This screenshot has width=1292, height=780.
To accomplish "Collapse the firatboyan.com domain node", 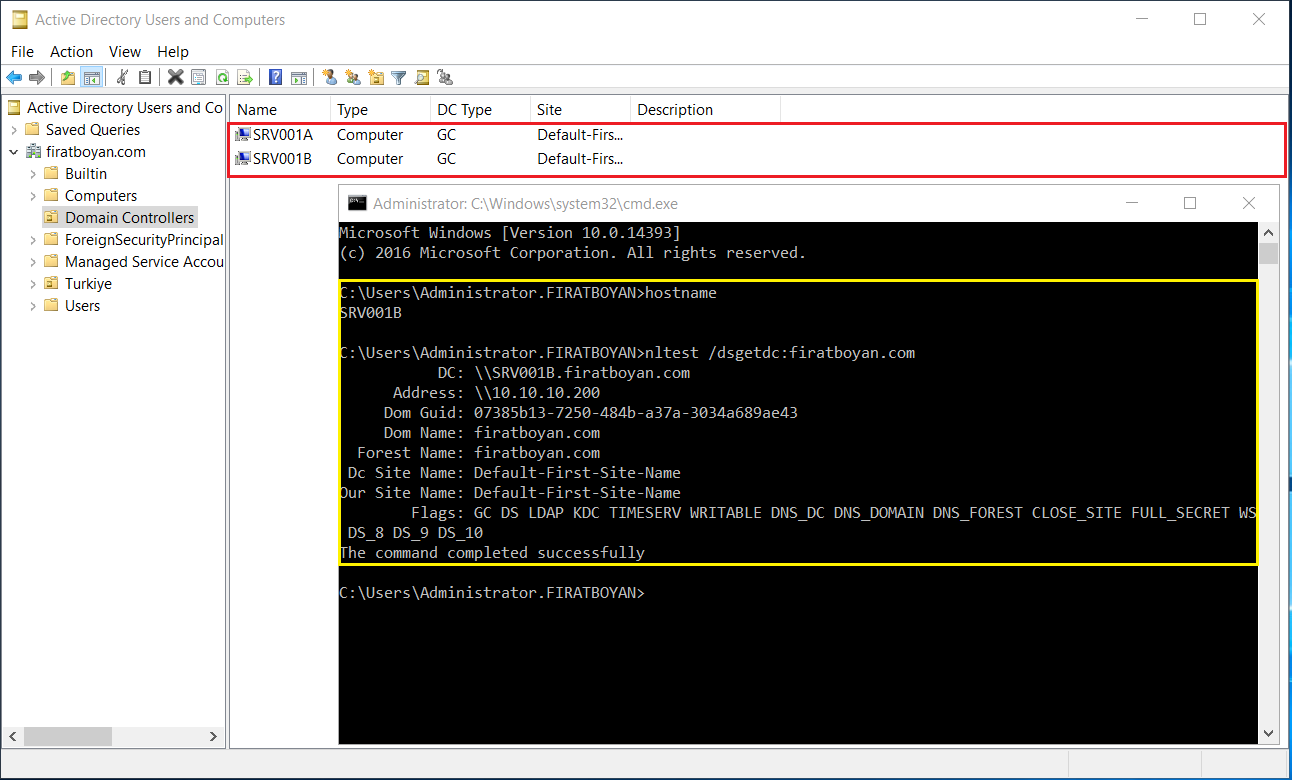I will coord(14,152).
